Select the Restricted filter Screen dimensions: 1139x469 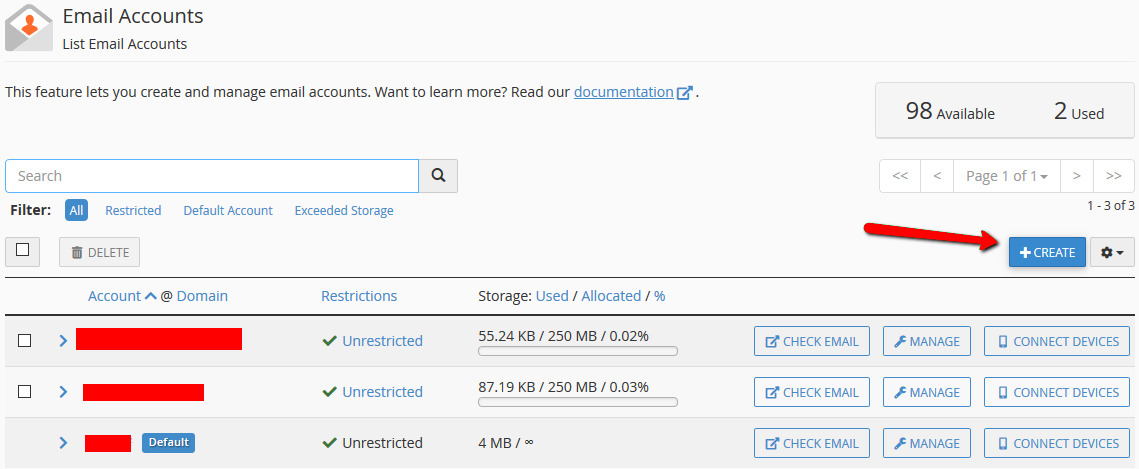133,211
